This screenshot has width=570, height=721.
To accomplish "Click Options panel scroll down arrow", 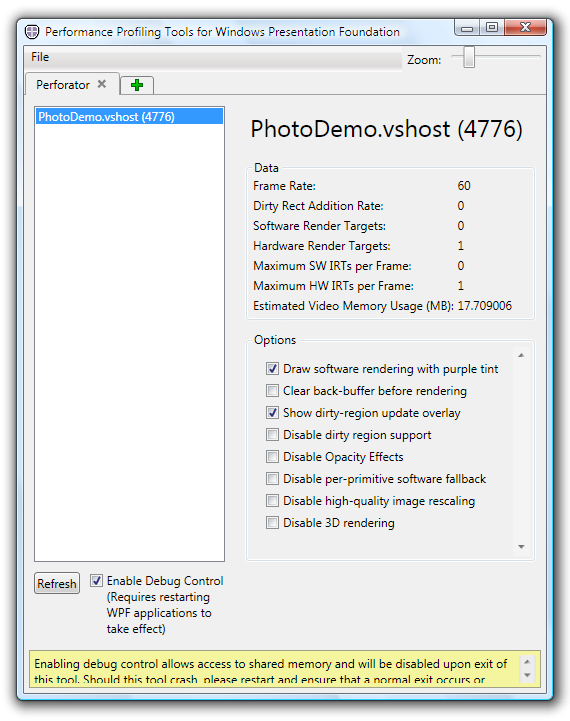I will (x=521, y=547).
